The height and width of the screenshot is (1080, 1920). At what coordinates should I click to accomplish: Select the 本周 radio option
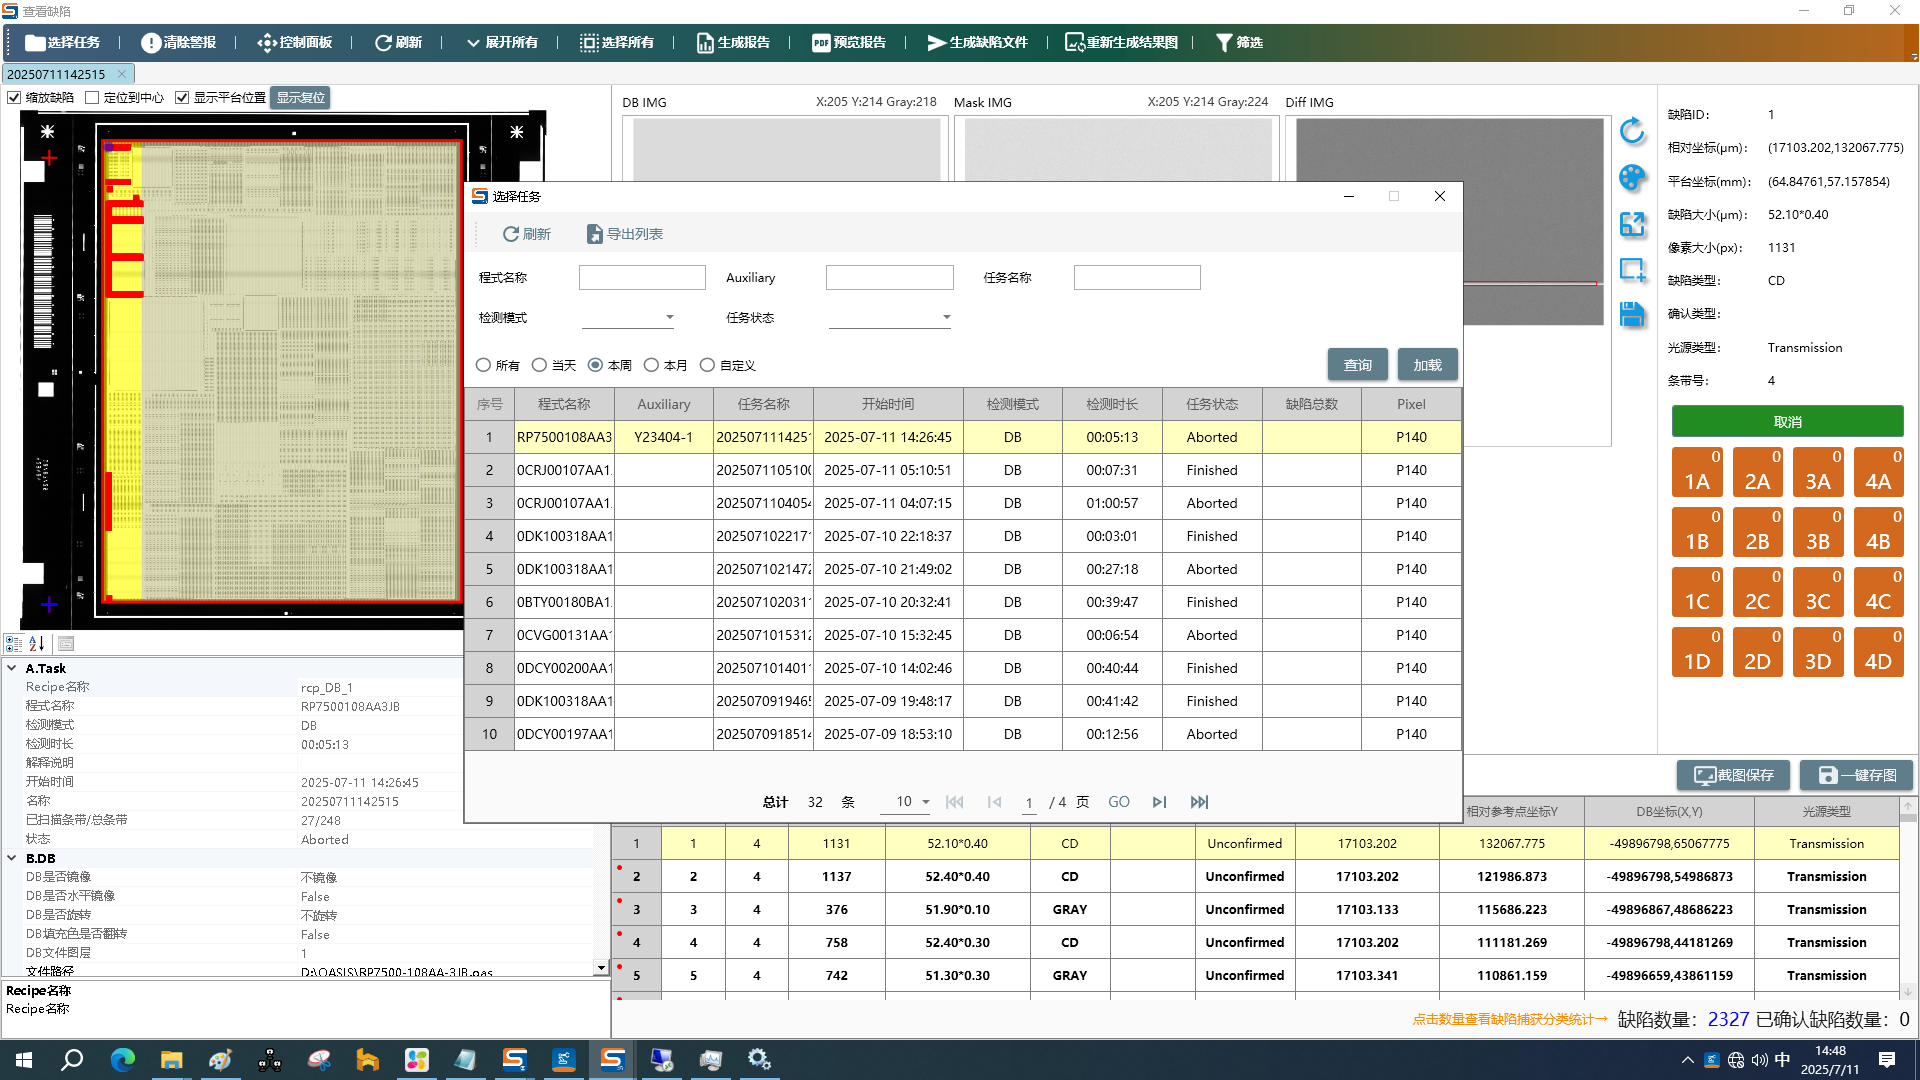click(x=595, y=365)
